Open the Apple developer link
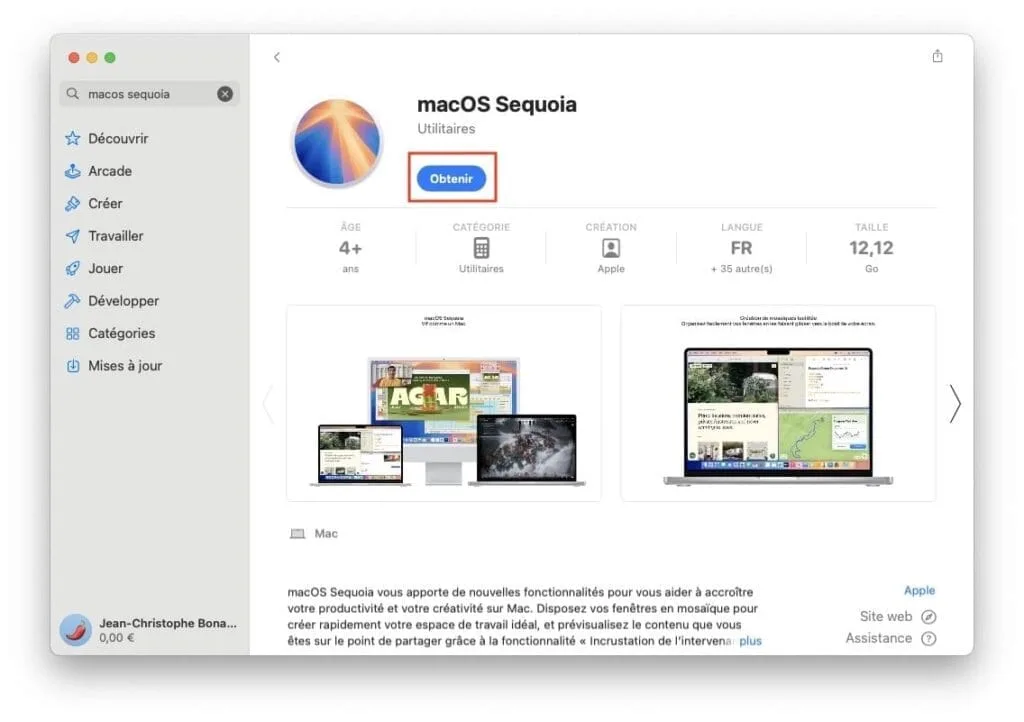Viewport: 1024px width, 722px height. click(x=919, y=591)
